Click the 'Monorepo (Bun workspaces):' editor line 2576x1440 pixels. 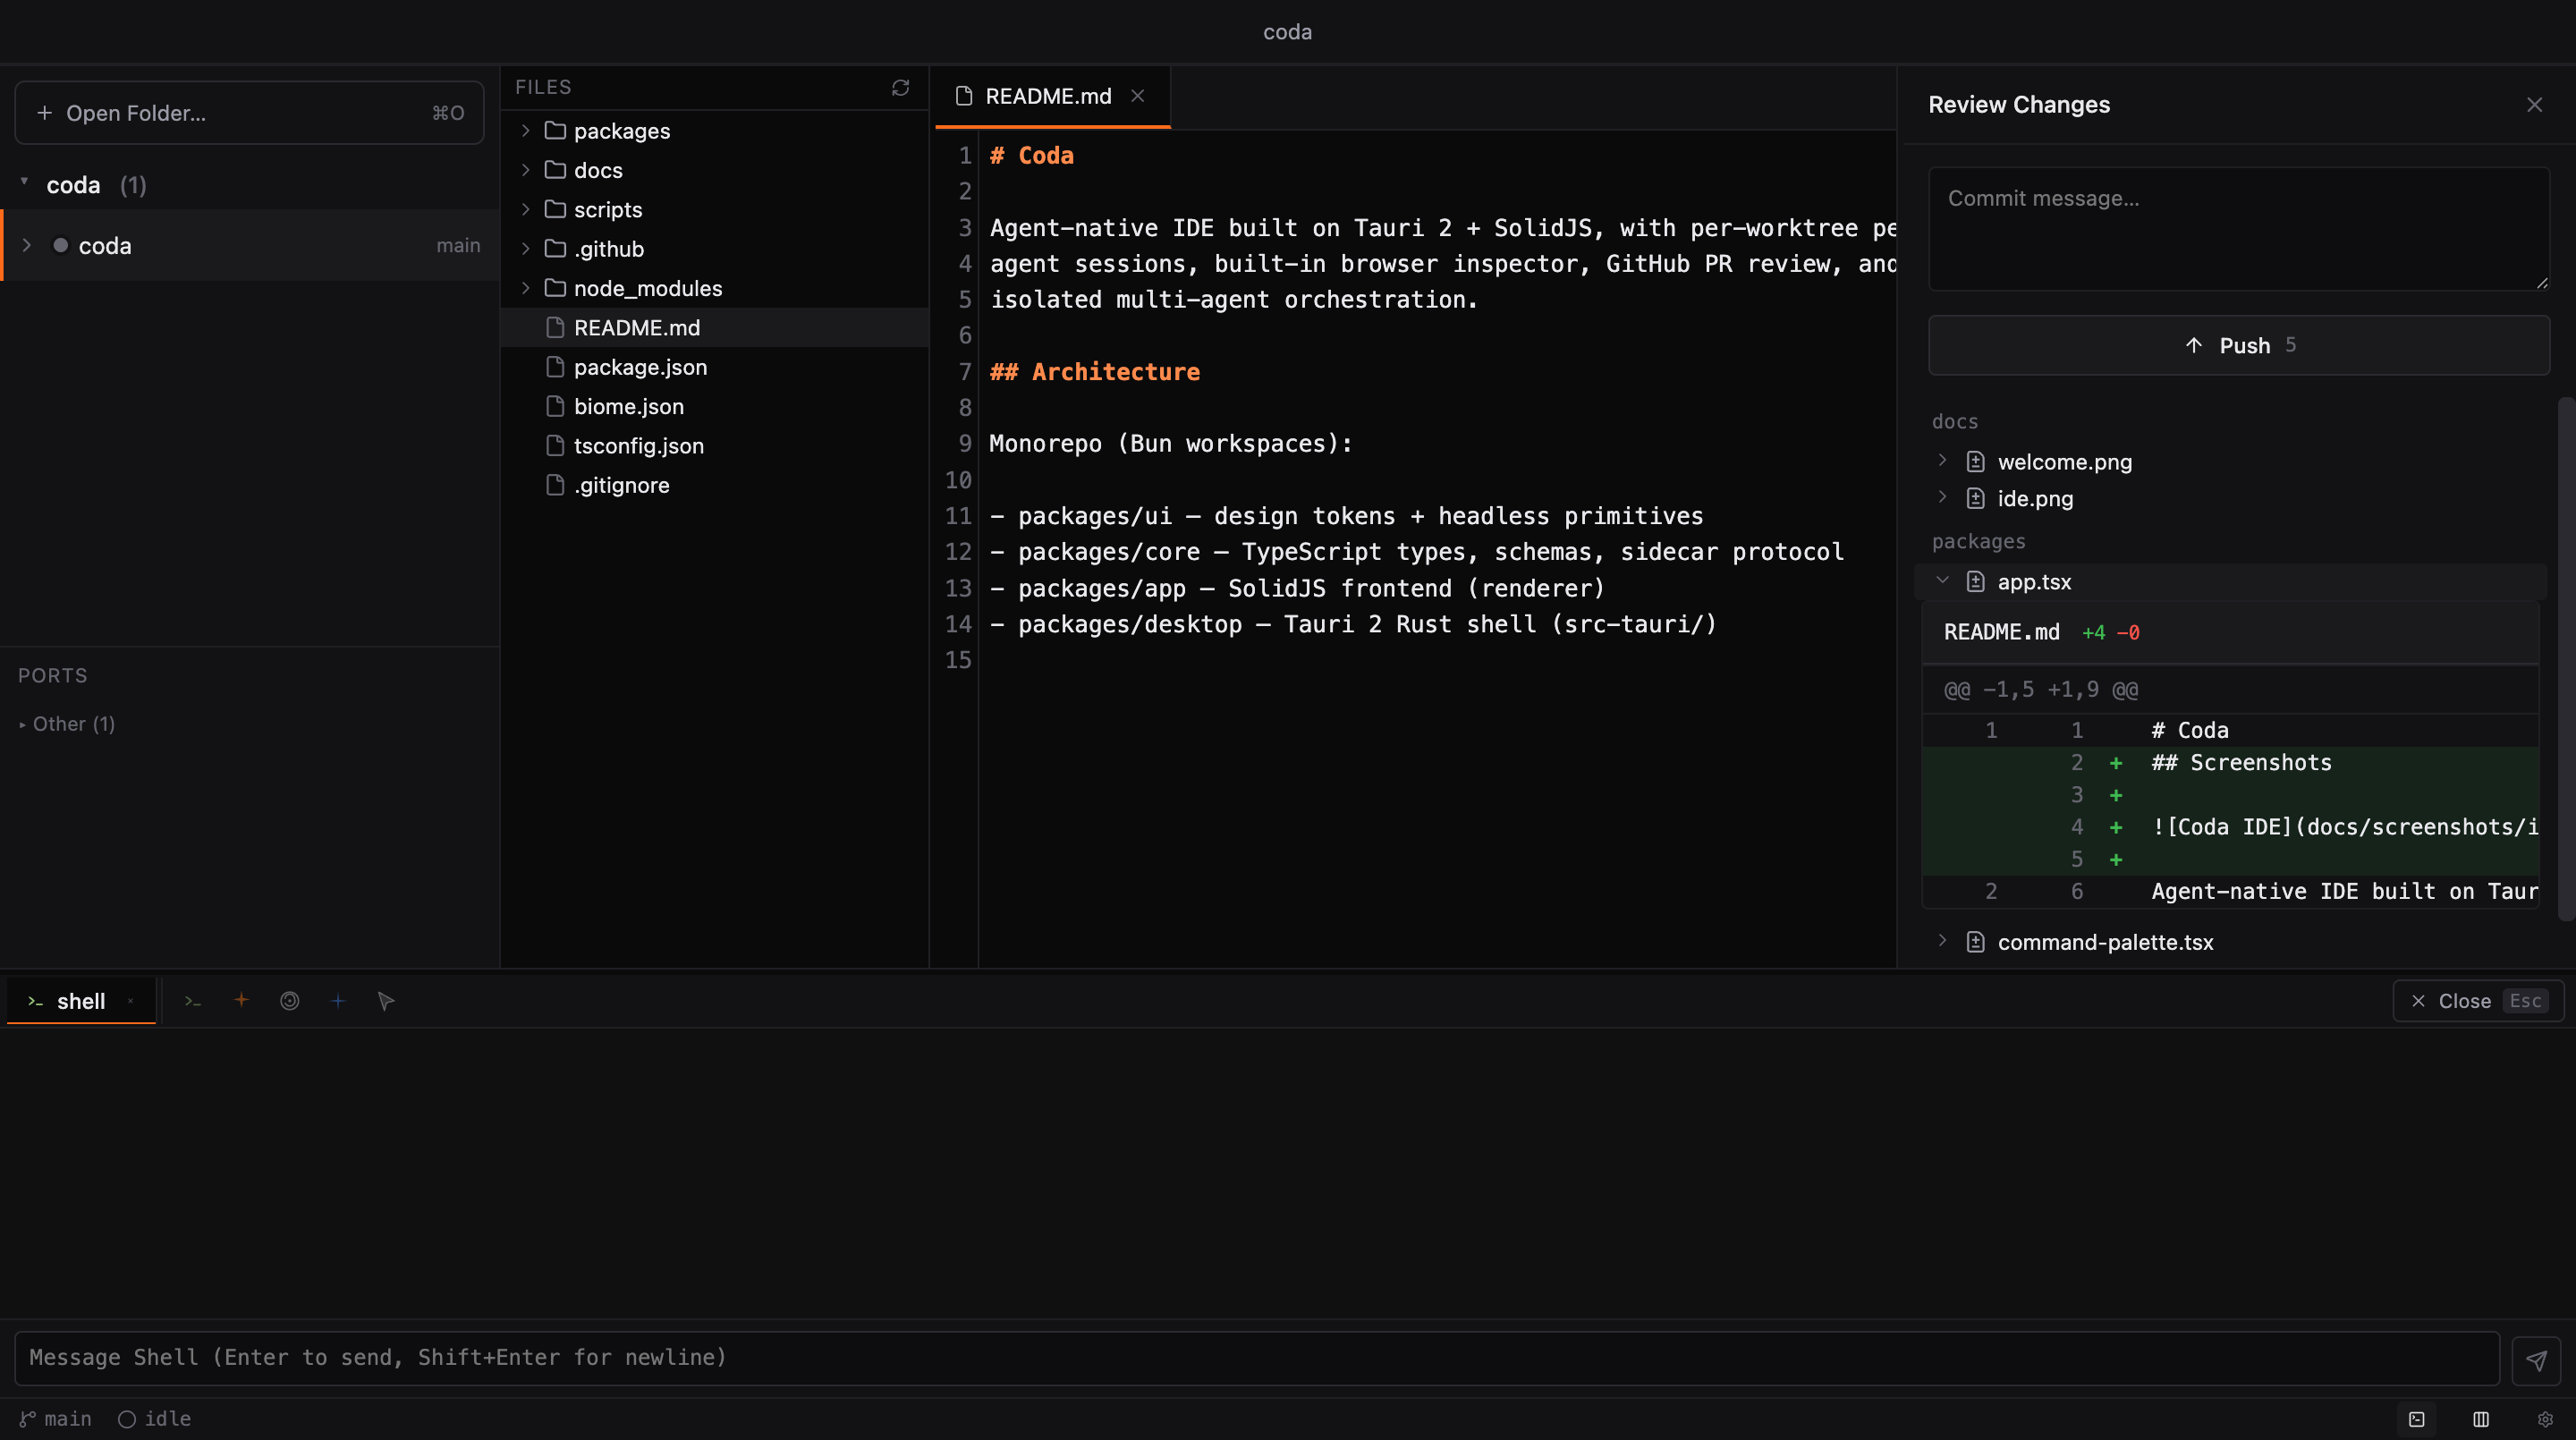(x=1170, y=444)
